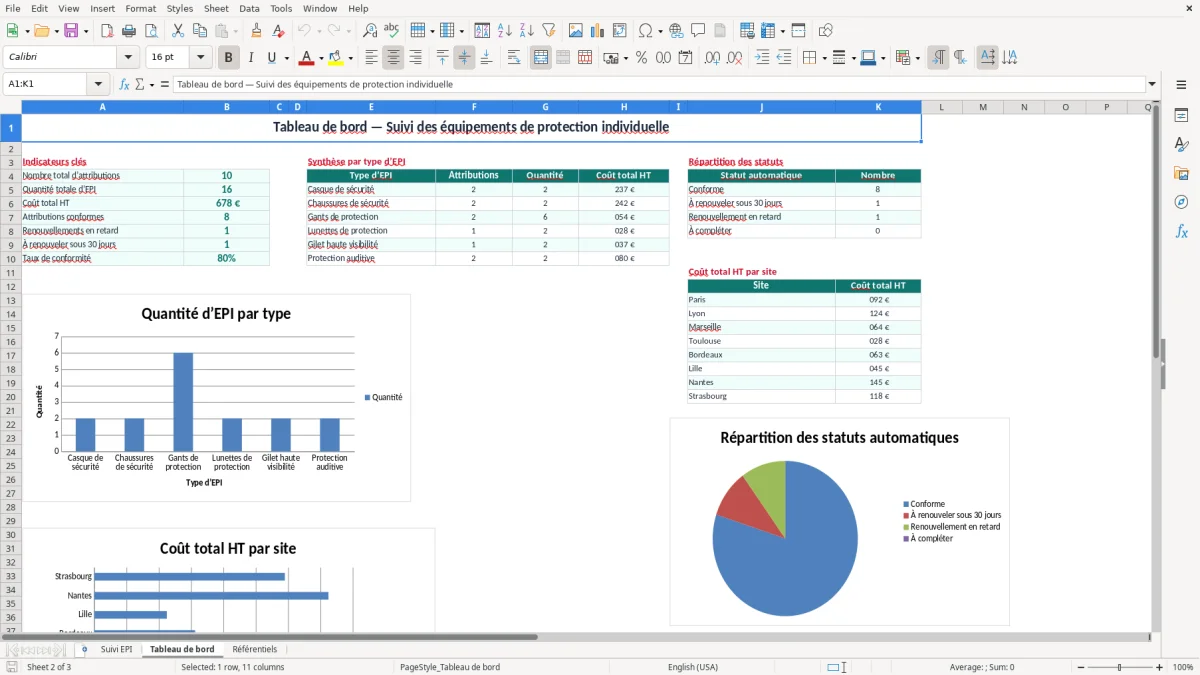The height and width of the screenshot is (675, 1200).
Task: Toggle Print Preview icon
Action: pyautogui.click(x=150, y=31)
